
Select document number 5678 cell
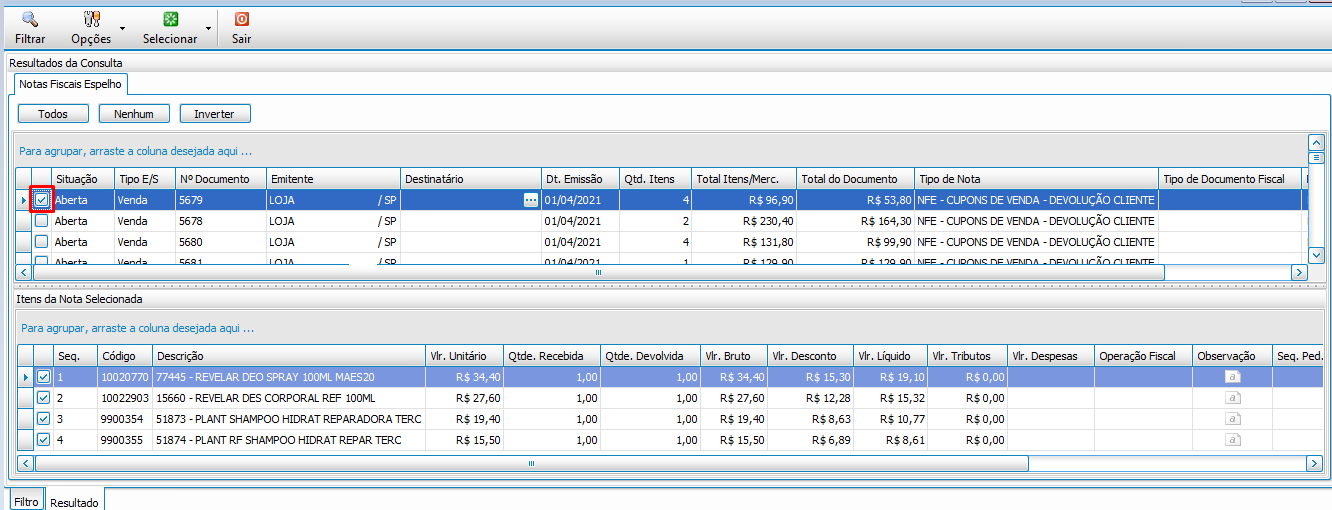(x=220, y=221)
